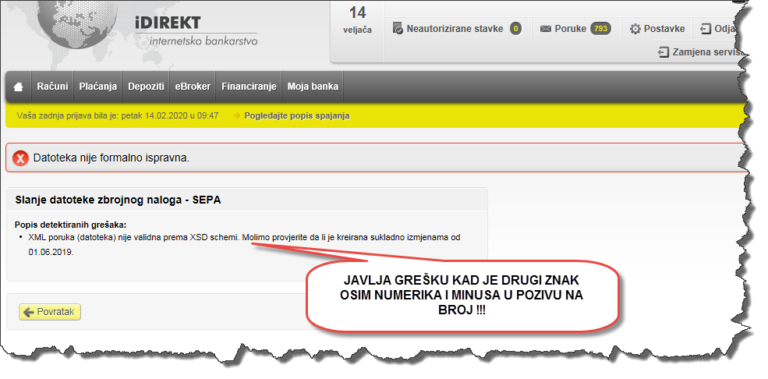Image resolution: width=768 pixels, height=379 pixels.
Task: Click the unauthorized items zero badge
Action: (515, 29)
